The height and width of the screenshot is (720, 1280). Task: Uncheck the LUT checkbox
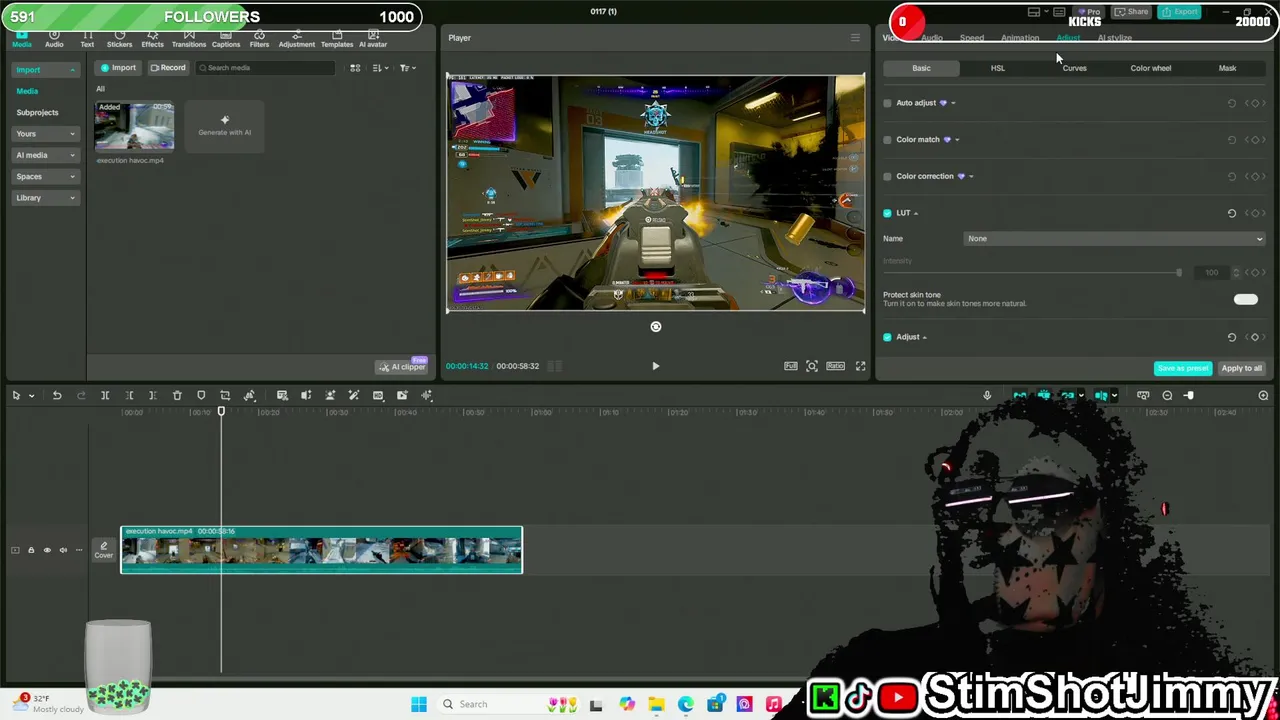887,213
